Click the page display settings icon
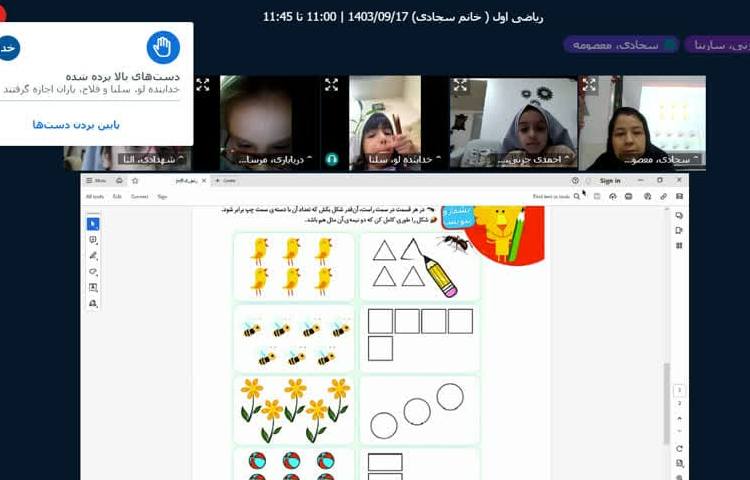 pyautogui.click(x=679, y=463)
